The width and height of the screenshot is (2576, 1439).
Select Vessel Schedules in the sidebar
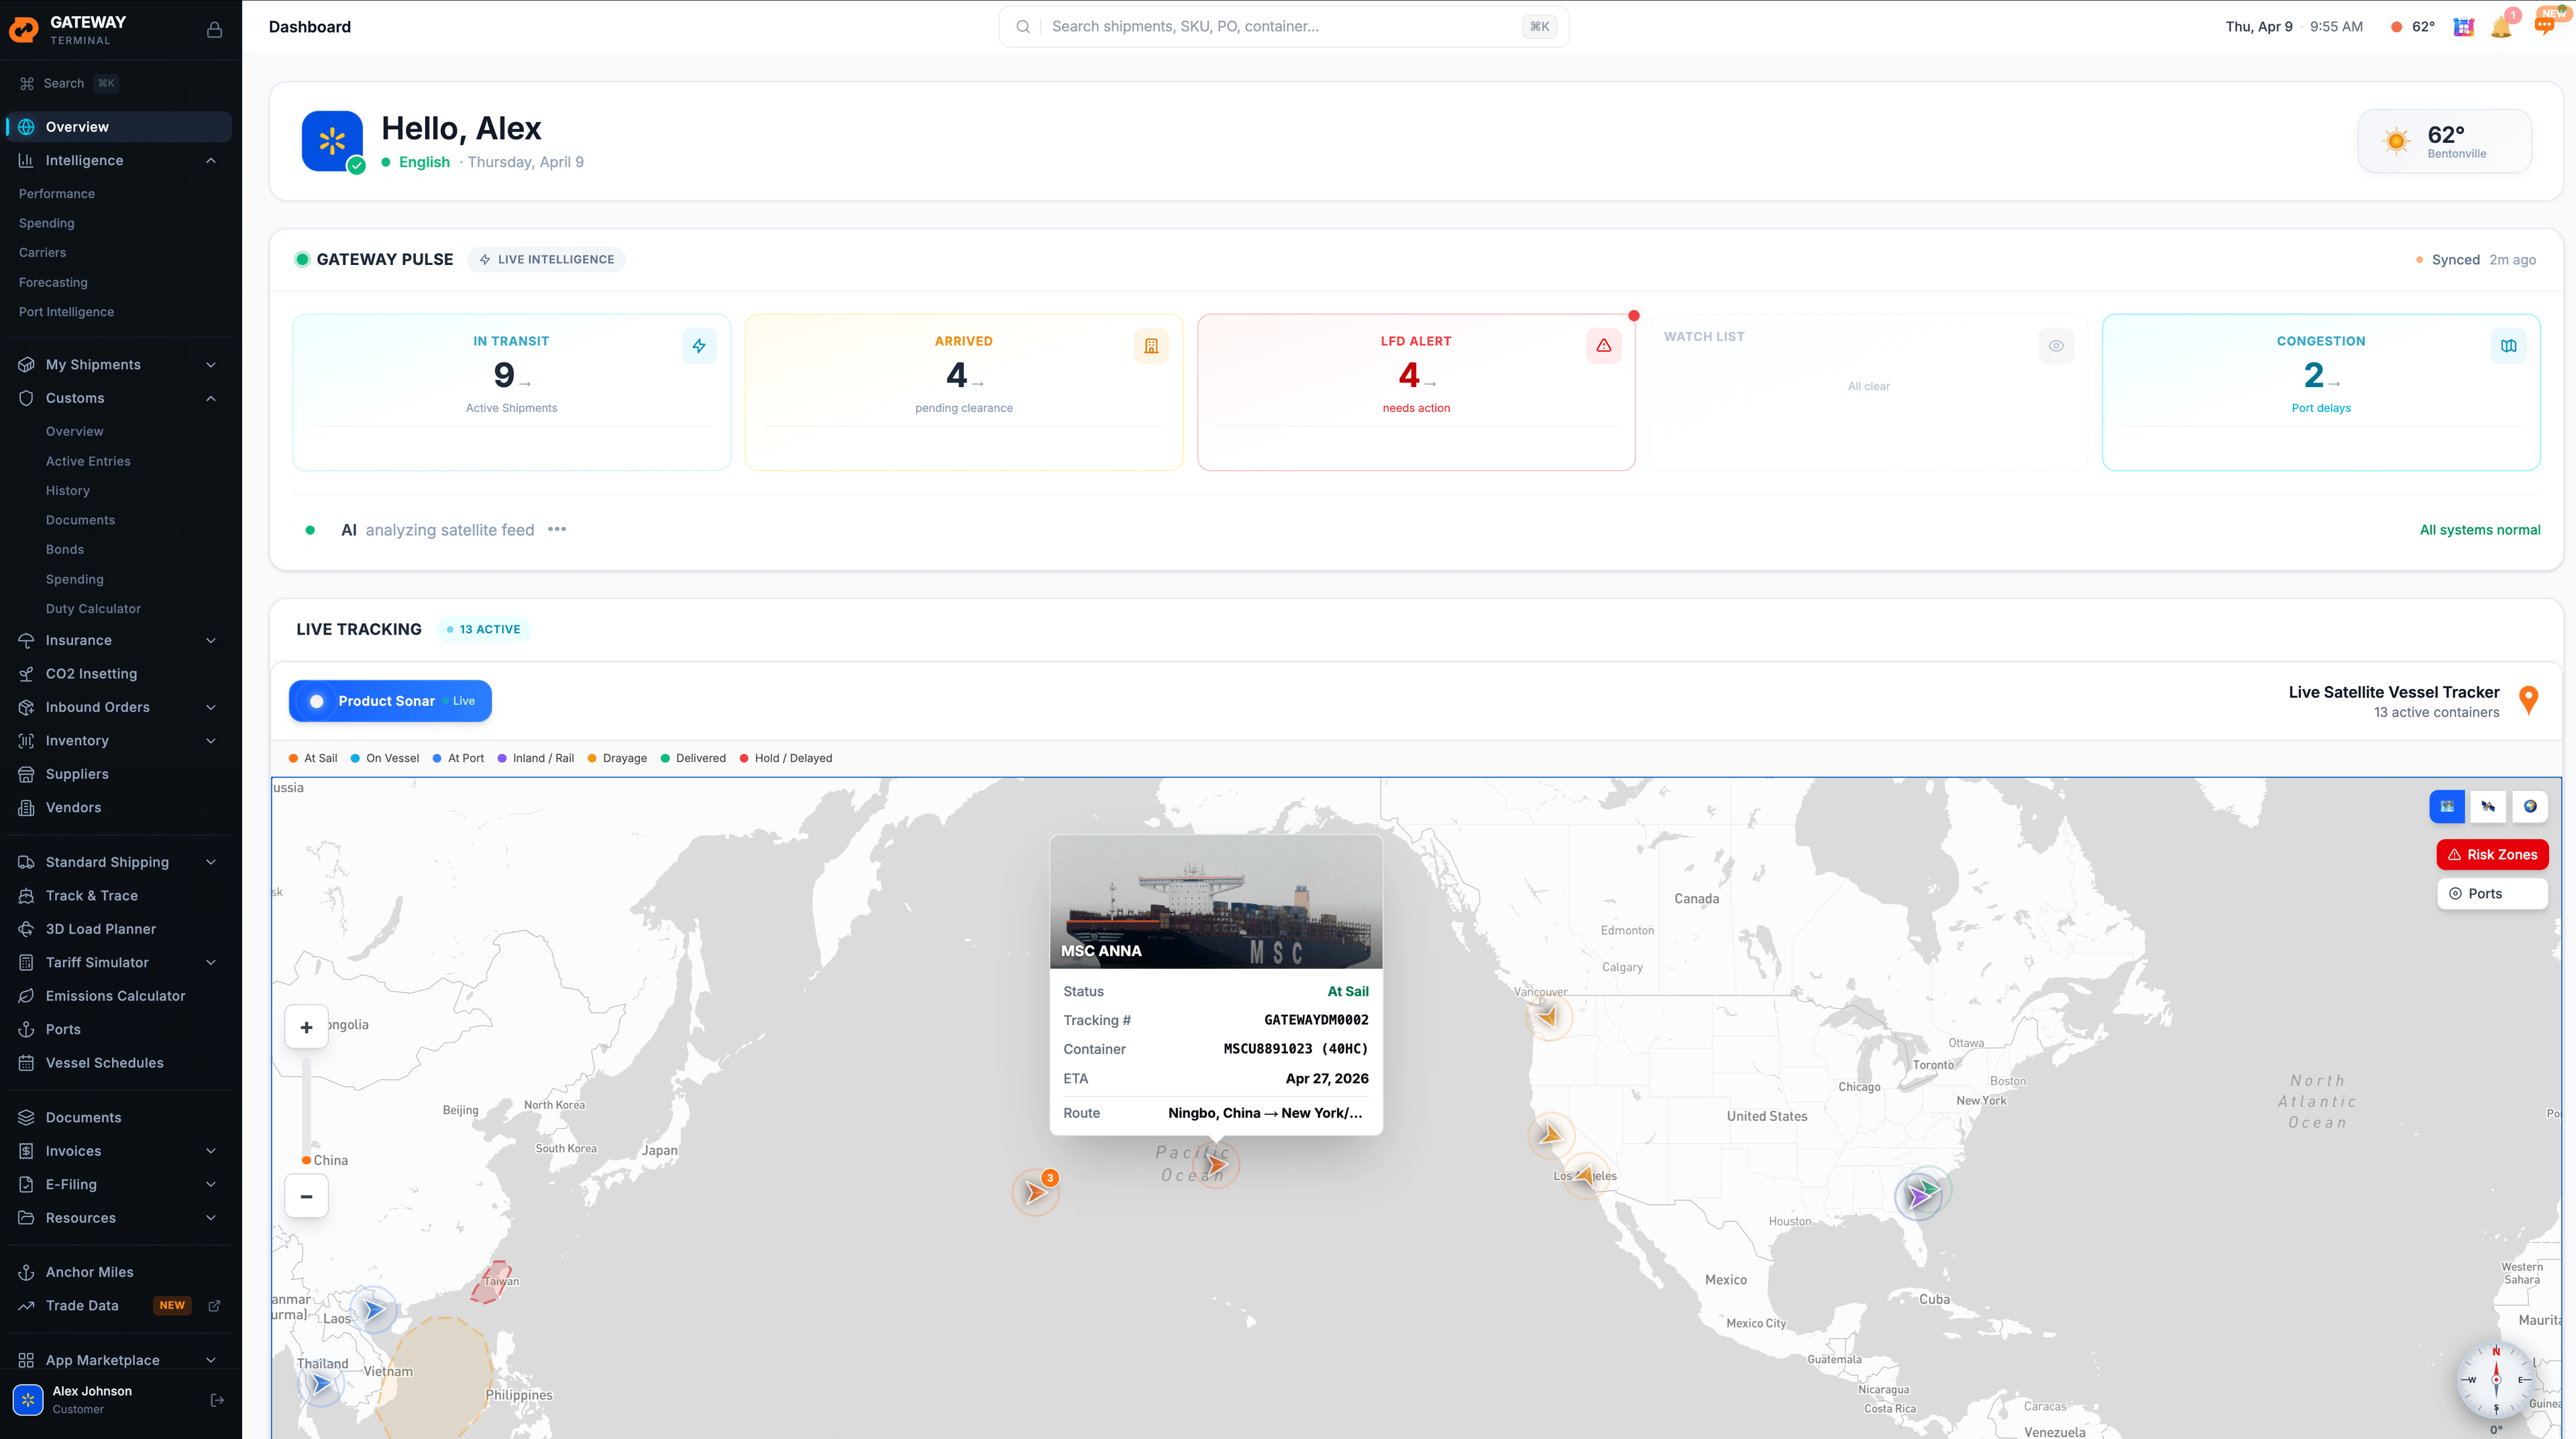click(x=105, y=1062)
